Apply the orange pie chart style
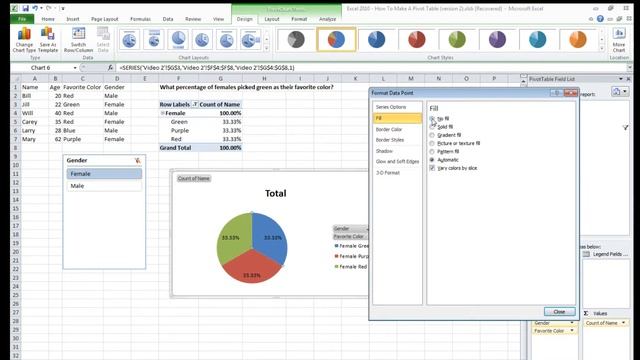Image resolution: width=640 pixels, height=360 pixels. [578, 40]
